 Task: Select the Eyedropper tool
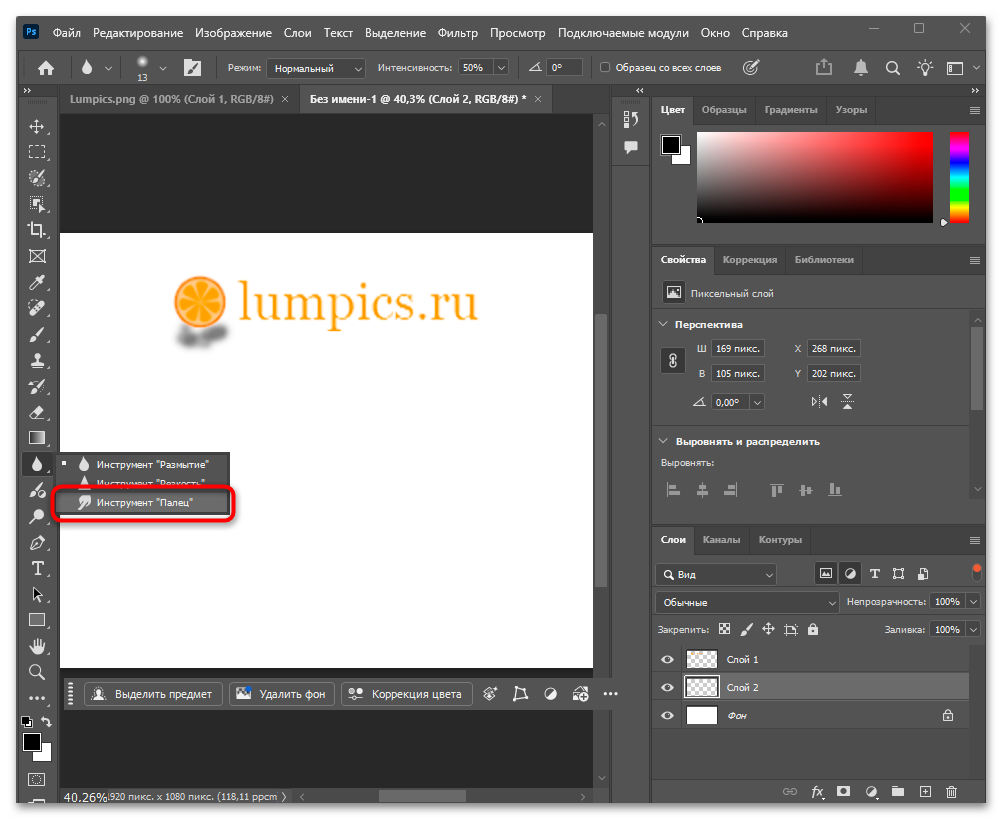click(37, 282)
